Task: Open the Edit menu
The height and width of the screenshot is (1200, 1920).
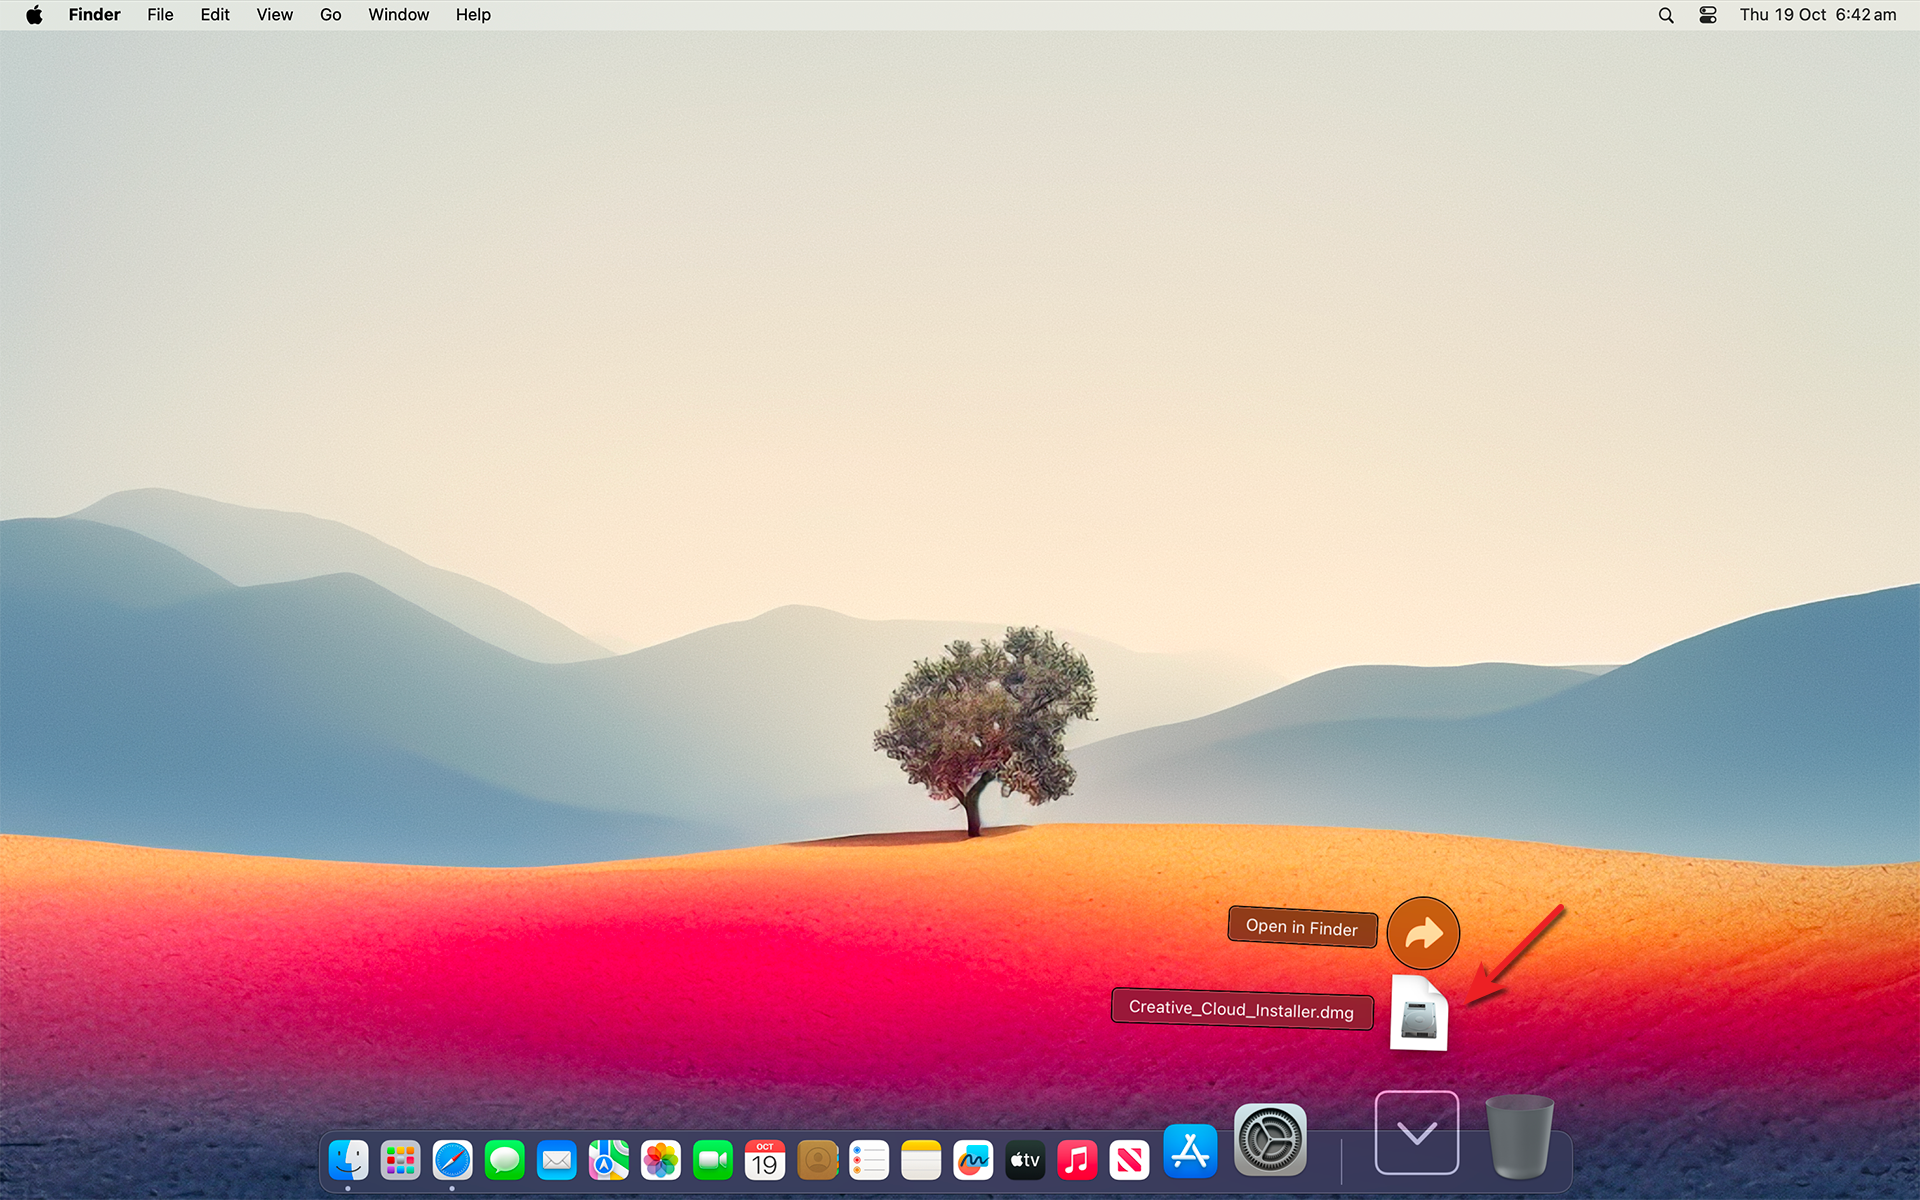Action: pos(215,15)
